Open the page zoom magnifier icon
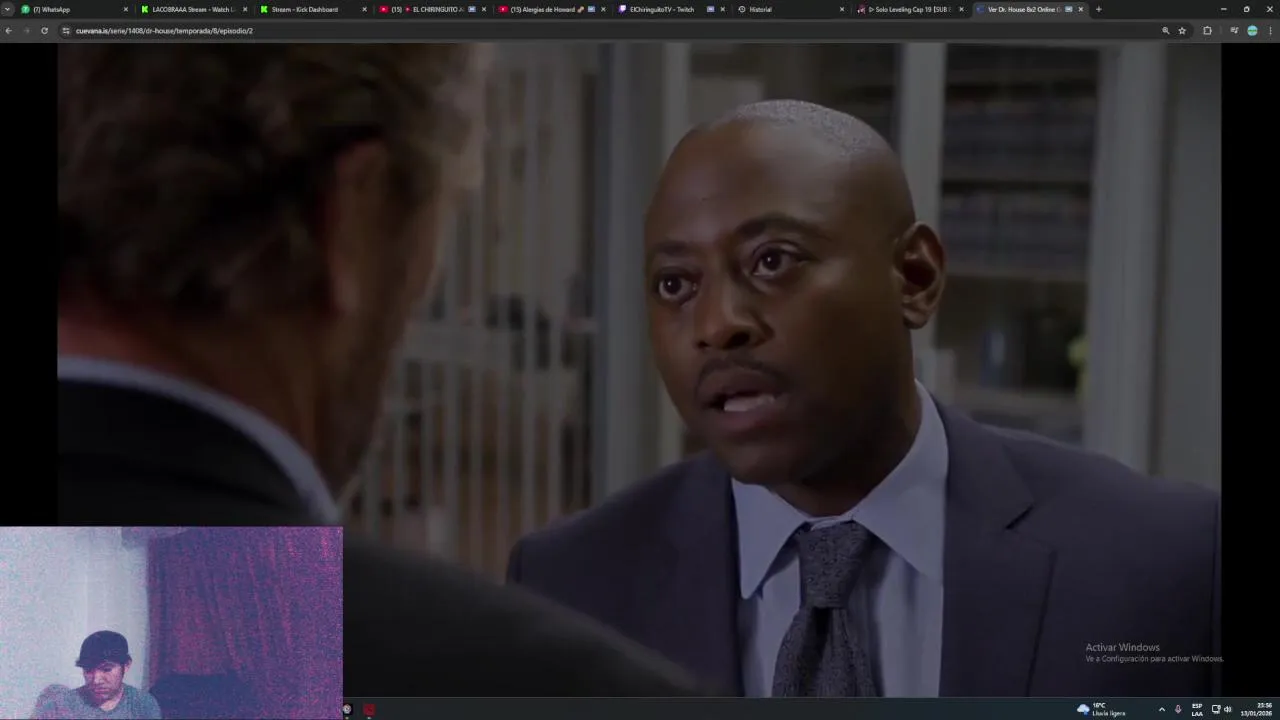 1165,31
